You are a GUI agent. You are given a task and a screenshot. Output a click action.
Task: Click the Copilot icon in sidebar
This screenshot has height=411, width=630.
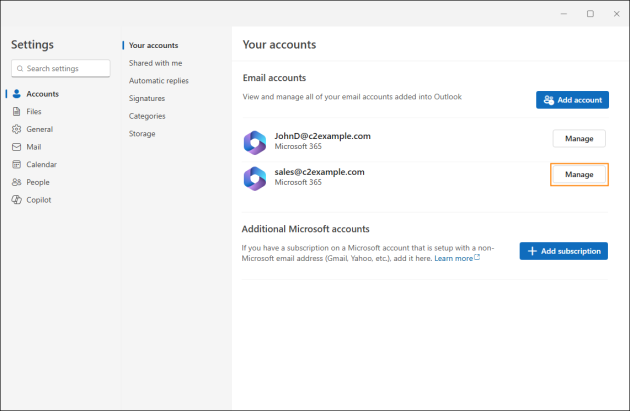16,200
